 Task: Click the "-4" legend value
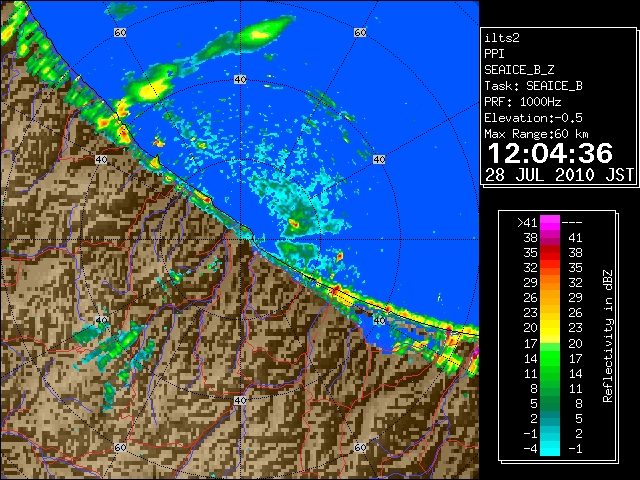pos(531,449)
